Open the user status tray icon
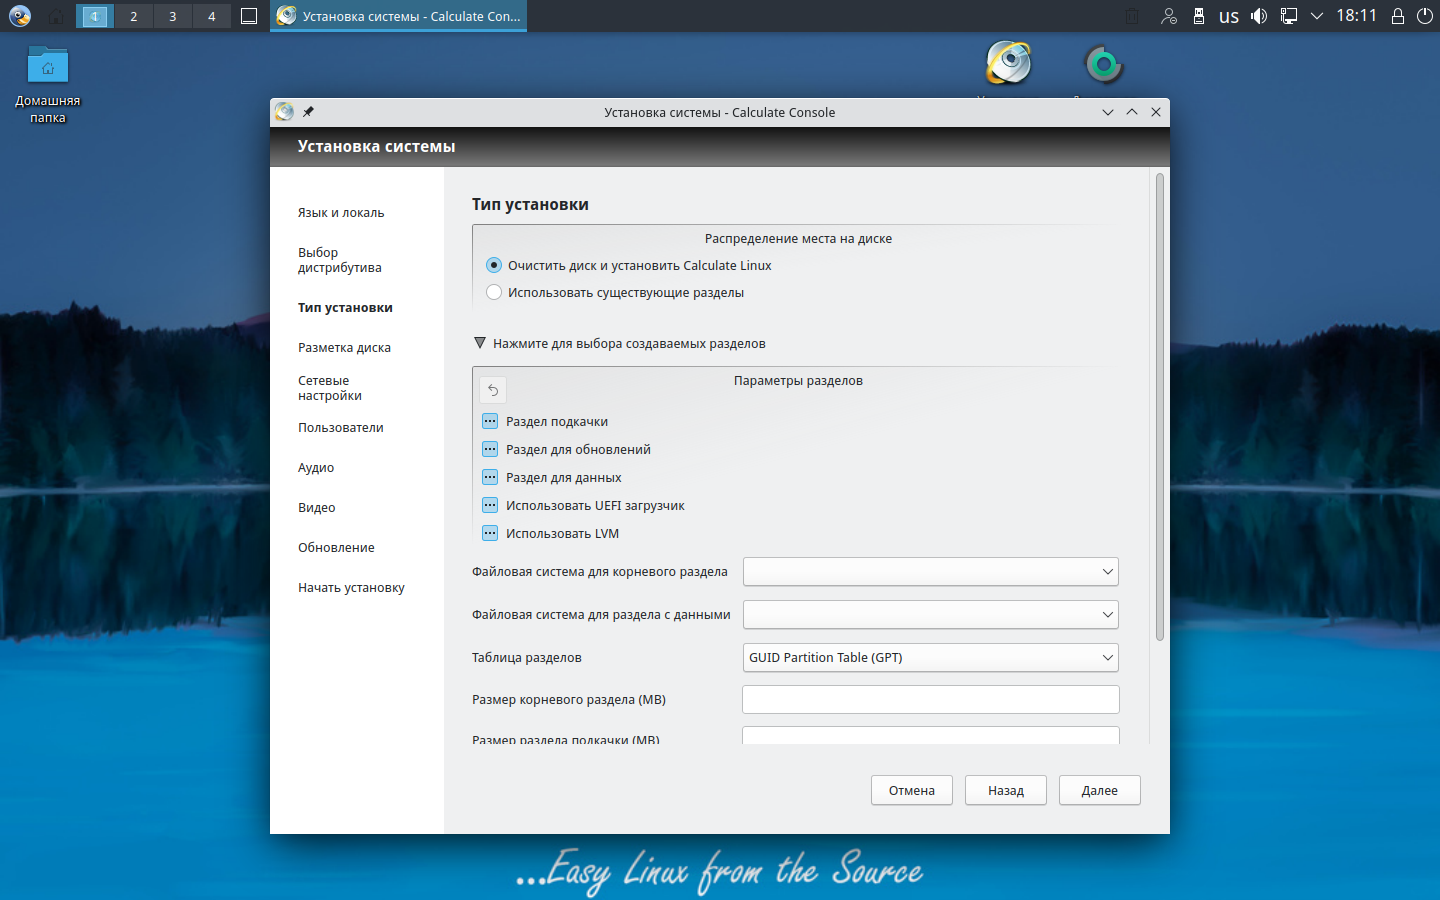 pyautogui.click(x=1168, y=16)
